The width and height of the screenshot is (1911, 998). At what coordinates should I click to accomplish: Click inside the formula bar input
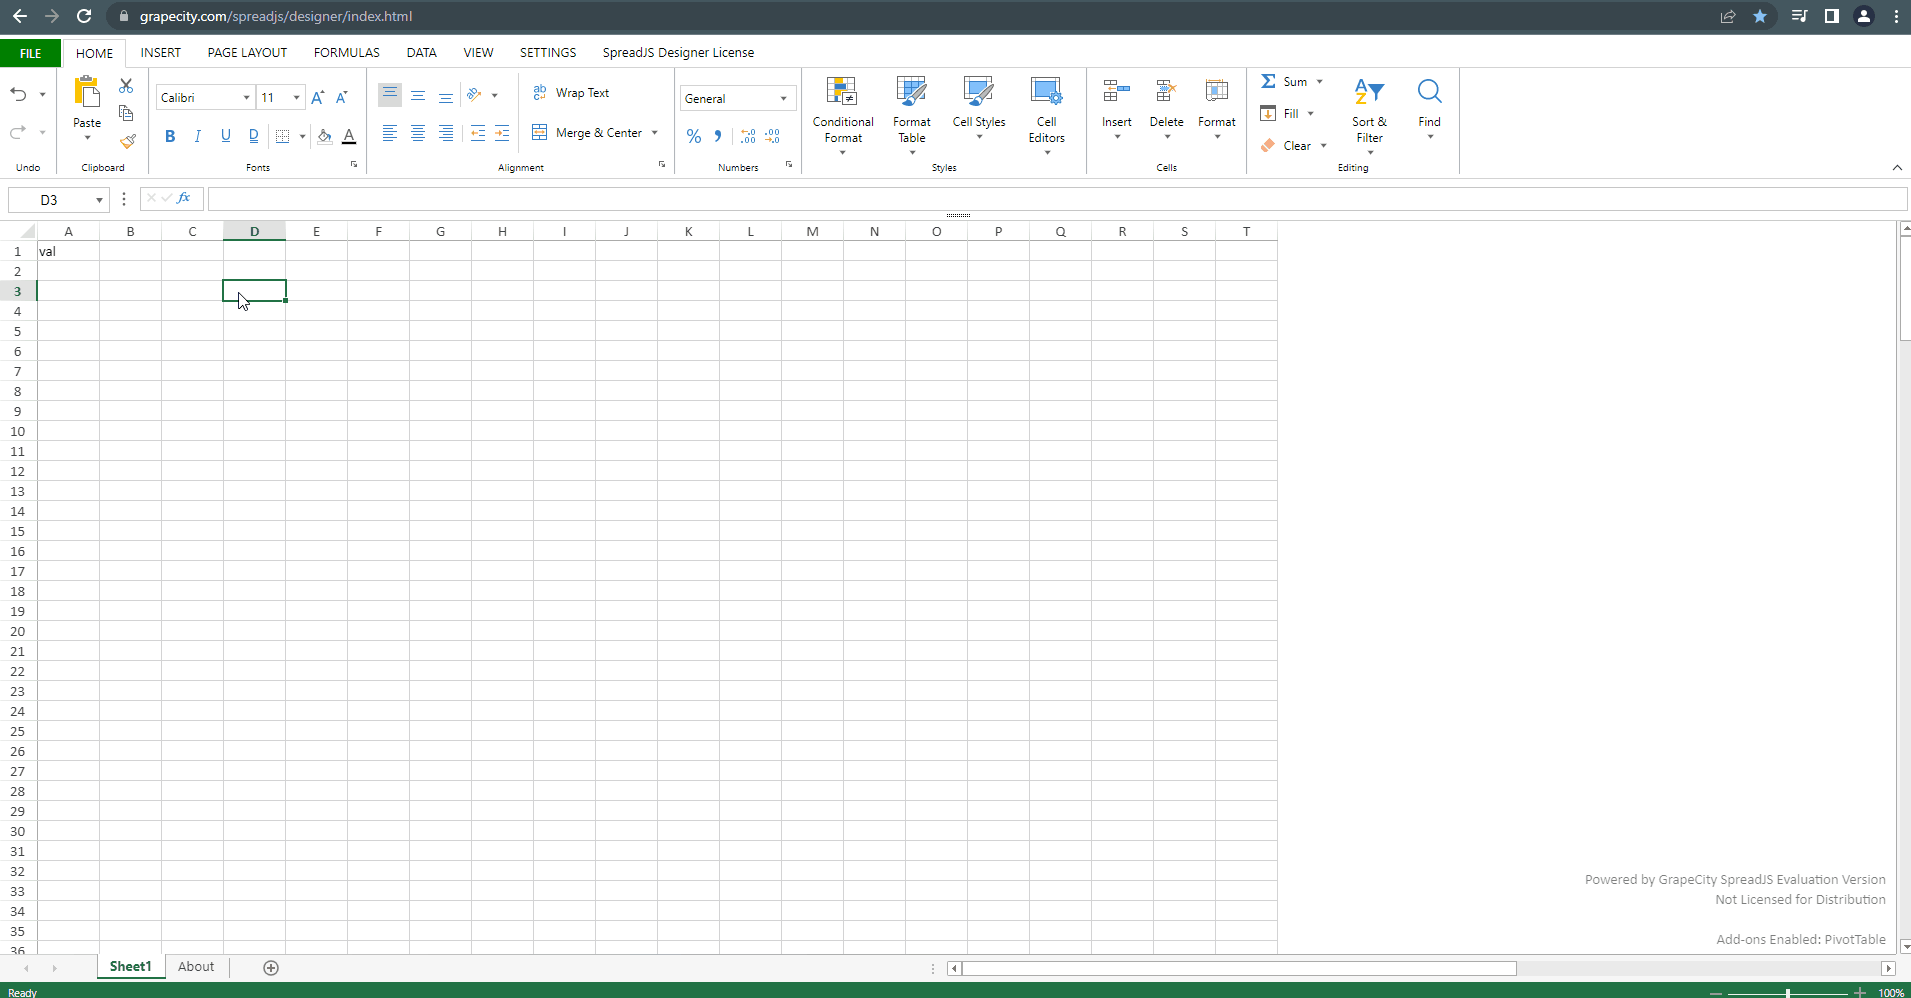click(x=1050, y=199)
